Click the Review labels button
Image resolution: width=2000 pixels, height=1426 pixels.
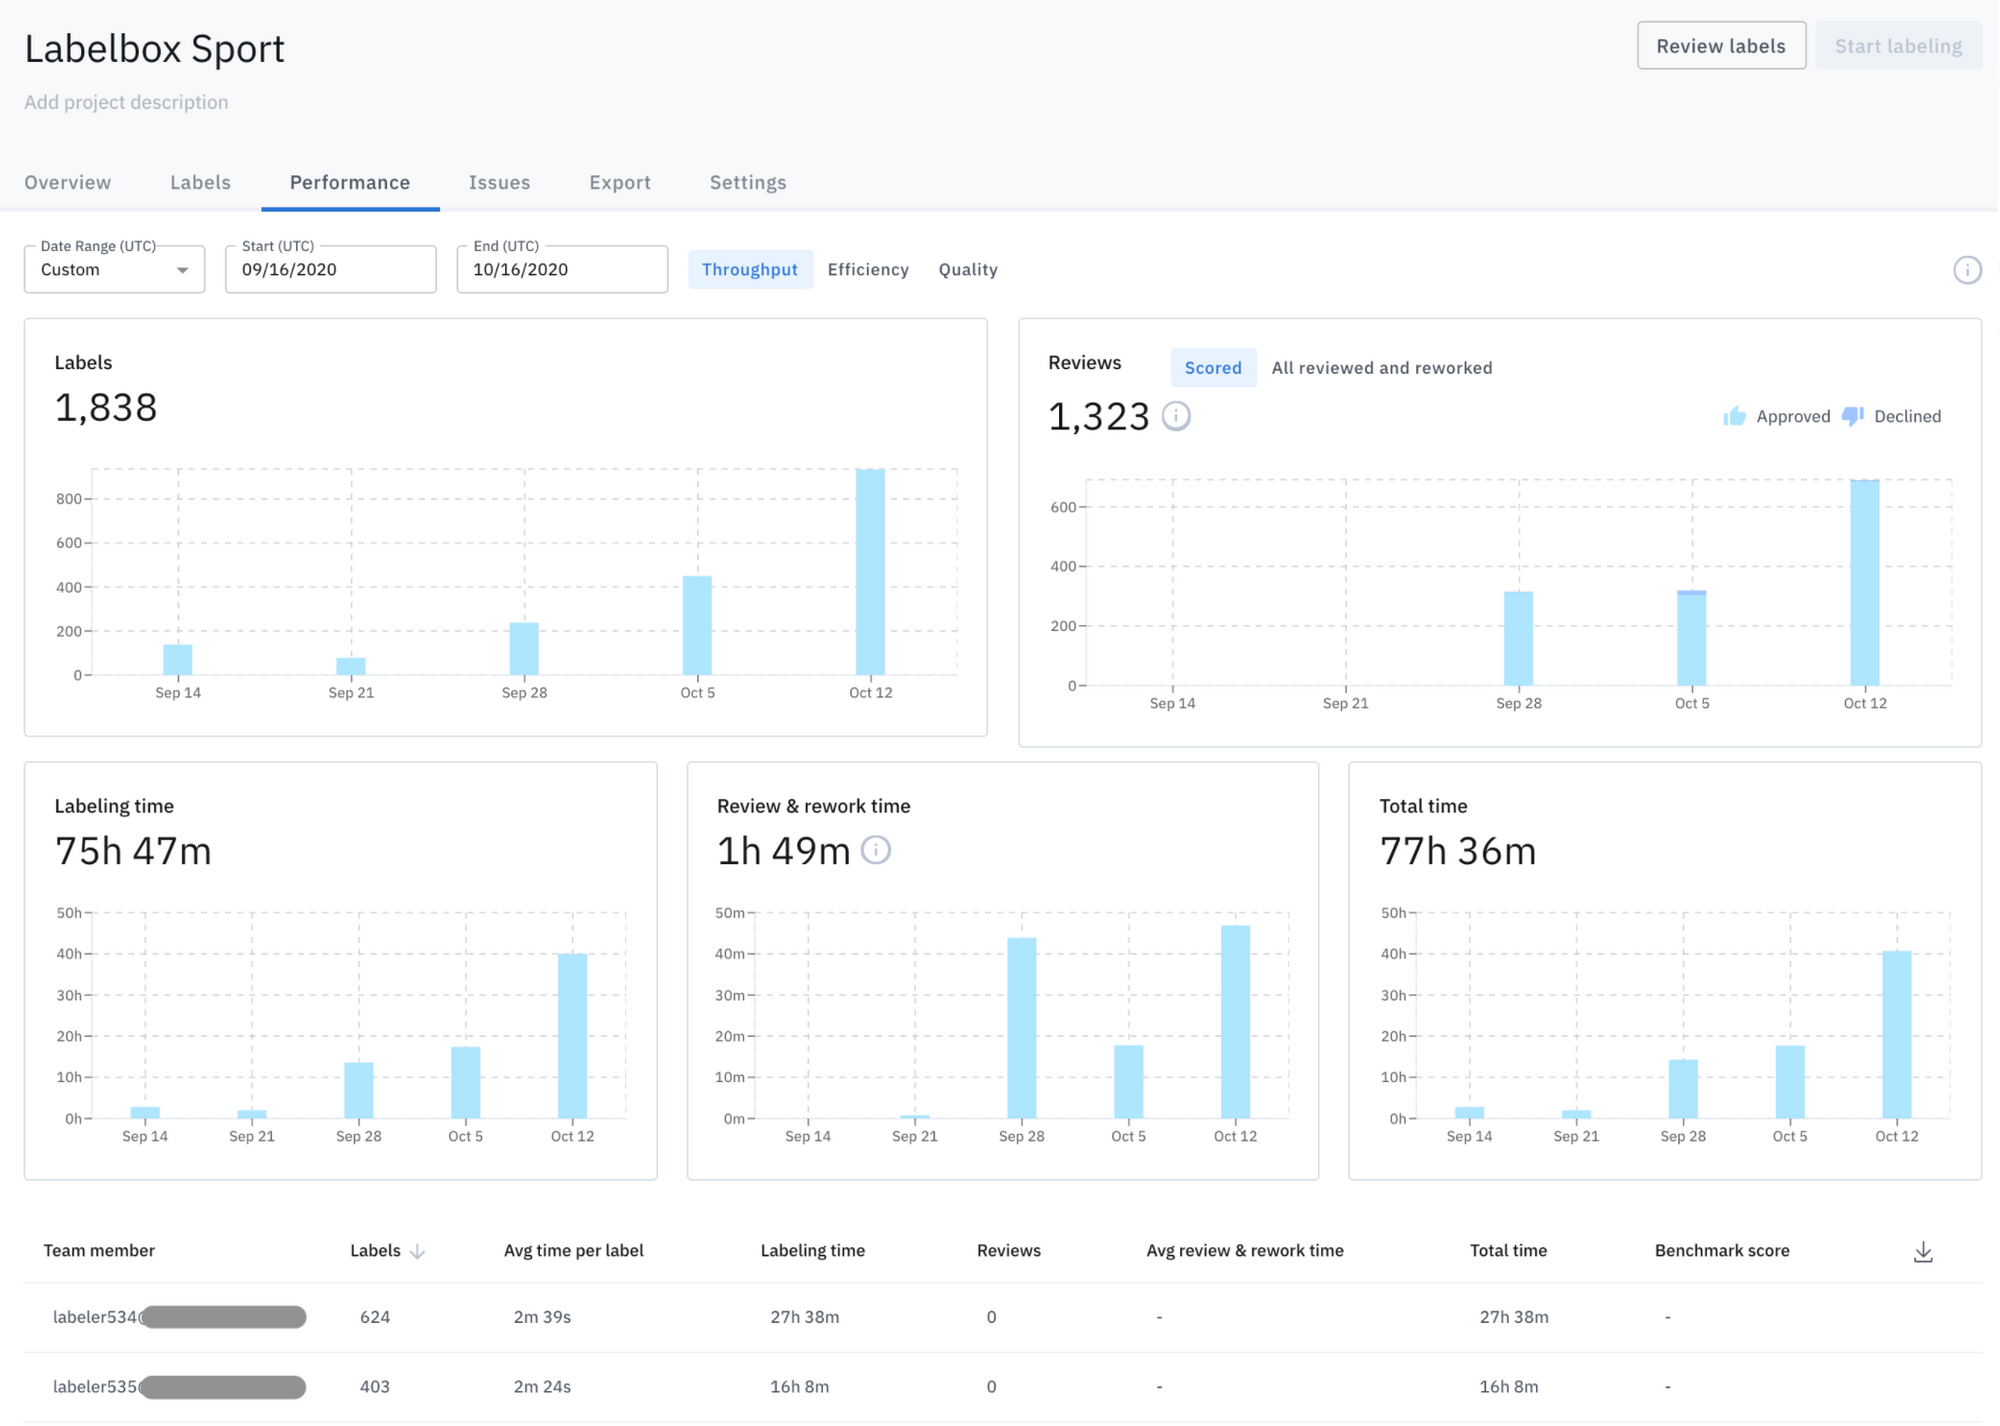(x=1721, y=46)
